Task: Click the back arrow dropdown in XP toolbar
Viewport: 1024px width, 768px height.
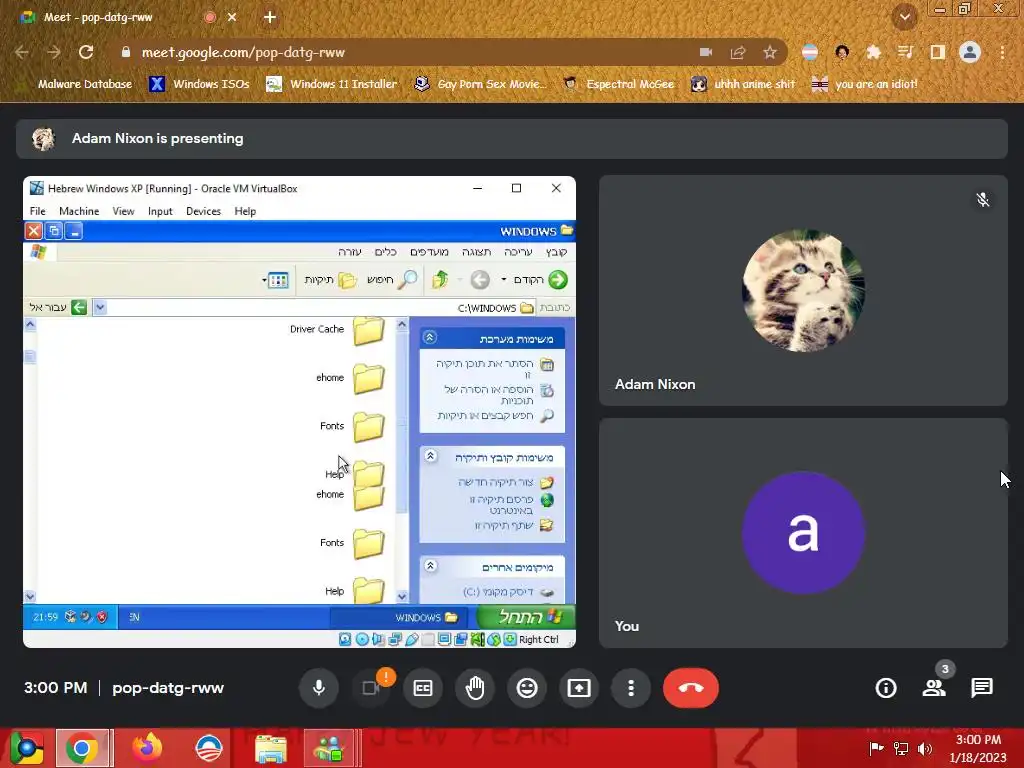Action: [504, 280]
